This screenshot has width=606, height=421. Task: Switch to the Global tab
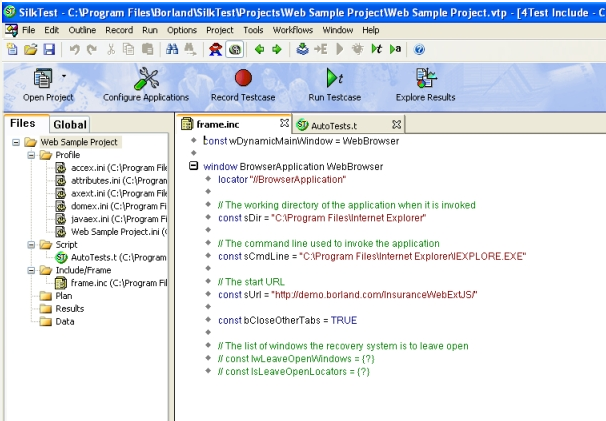tap(70, 124)
